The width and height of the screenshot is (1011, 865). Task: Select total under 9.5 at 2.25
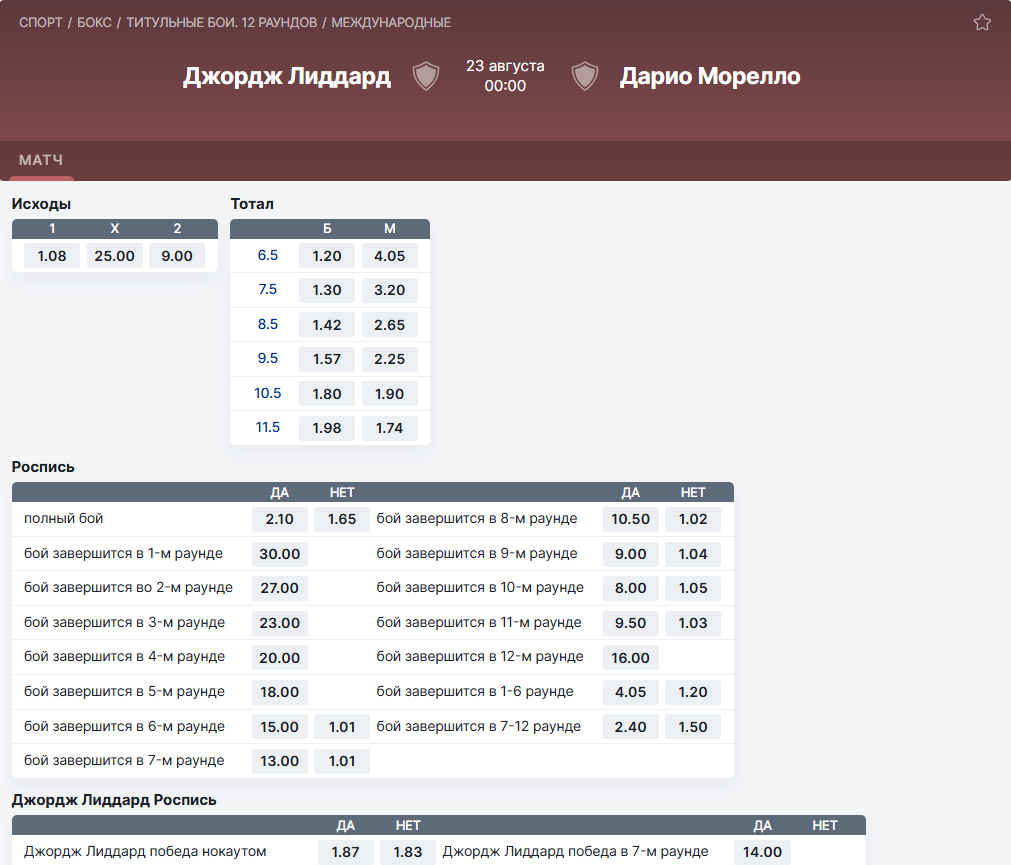(x=389, y=359)
